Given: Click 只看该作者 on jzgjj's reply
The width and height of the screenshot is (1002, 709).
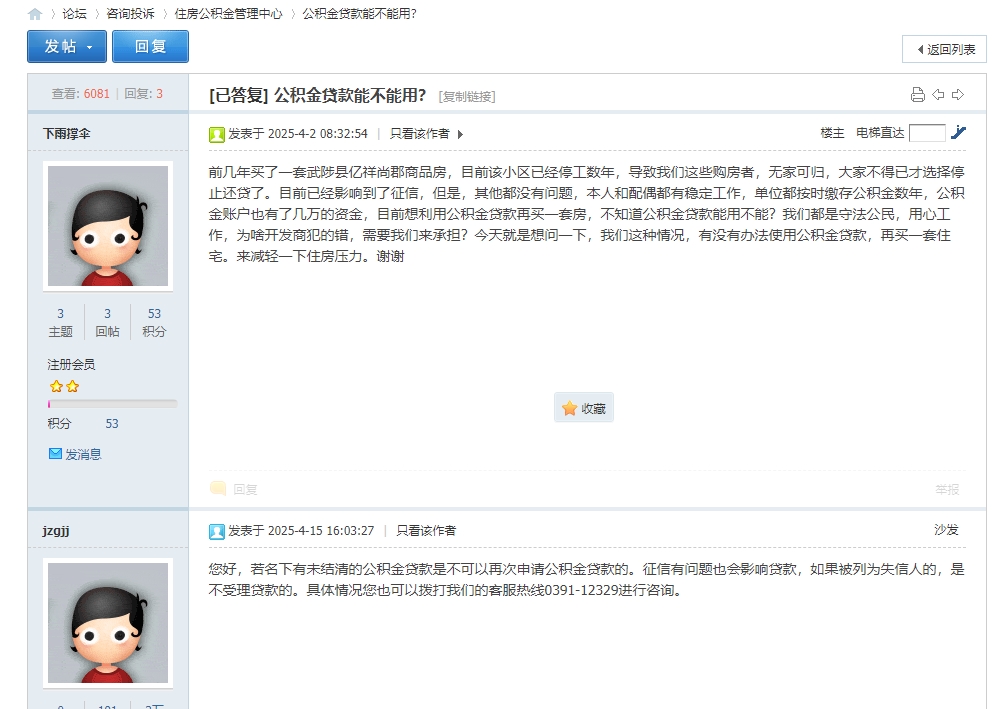Looking at the screenshot, I should pyautogui.click(x=426, y=531).
